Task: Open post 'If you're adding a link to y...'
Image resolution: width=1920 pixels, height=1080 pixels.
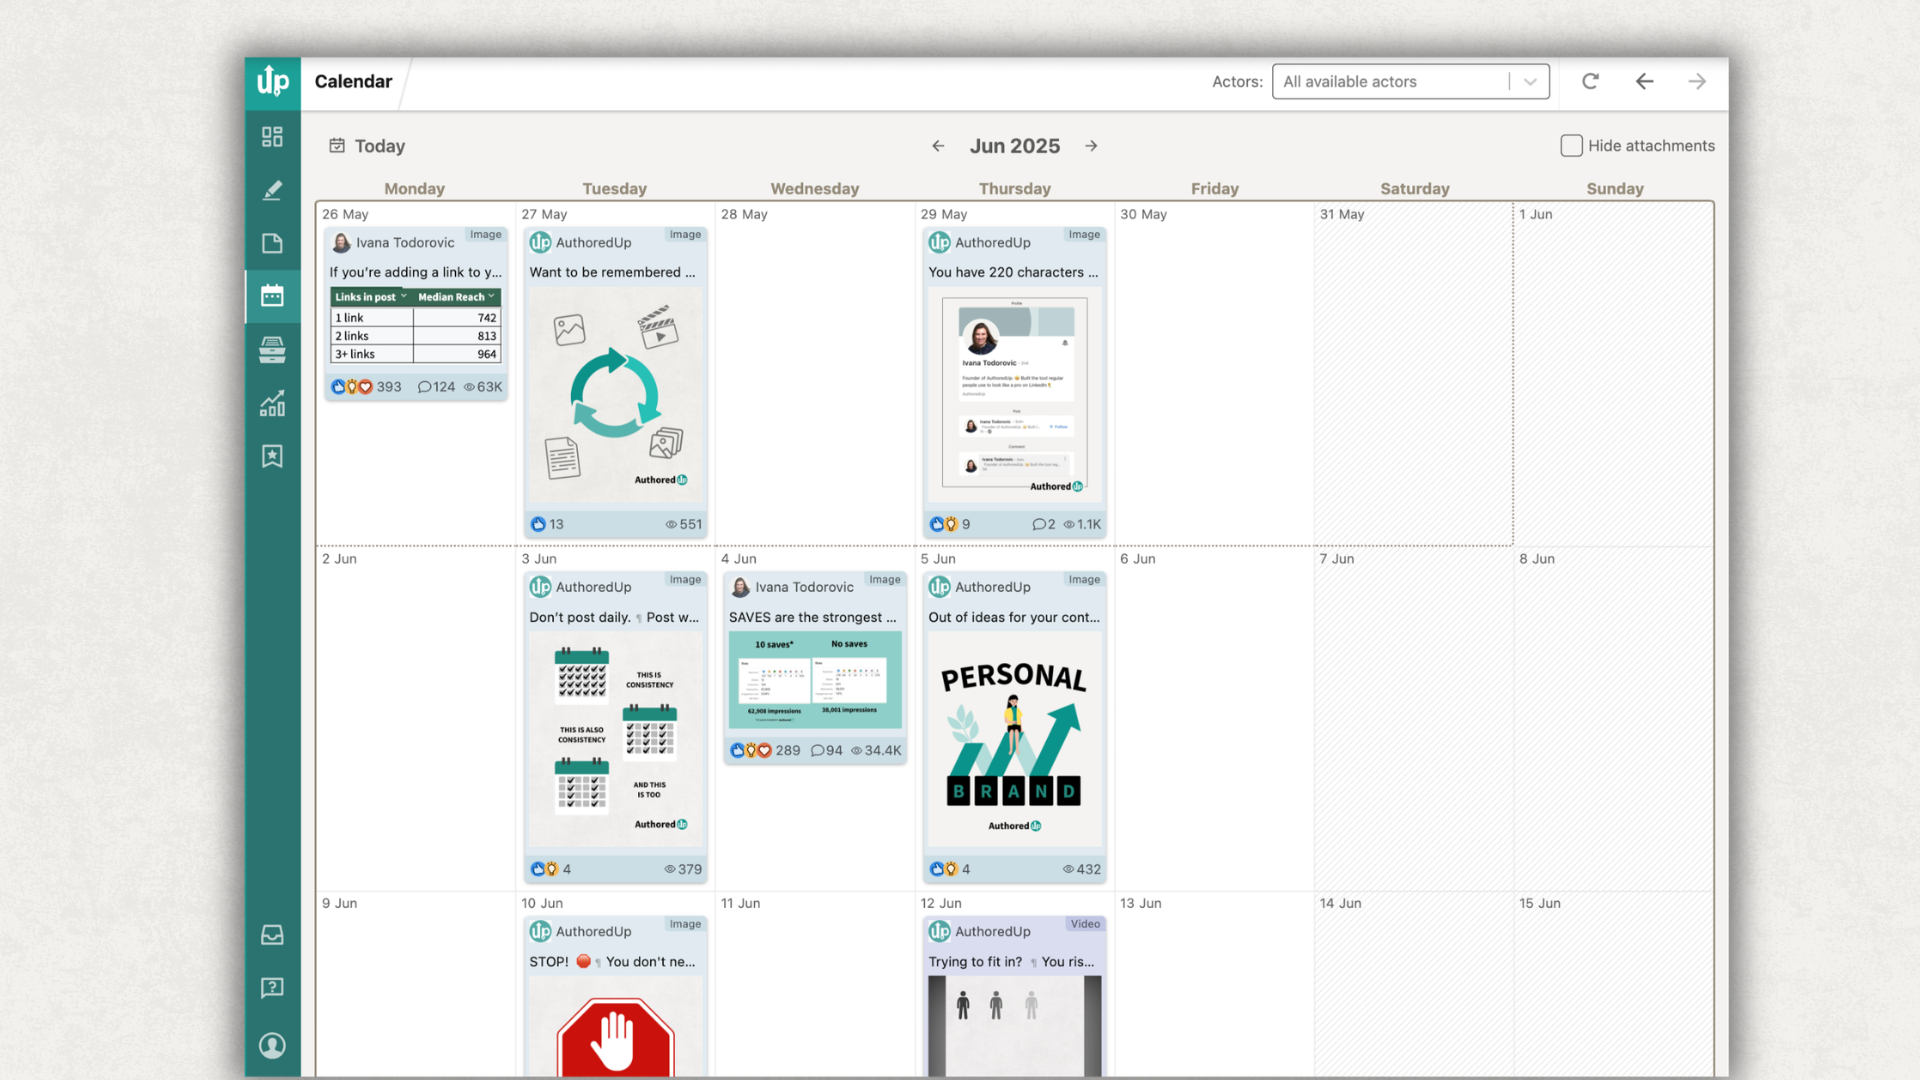Action: [416, 272]
